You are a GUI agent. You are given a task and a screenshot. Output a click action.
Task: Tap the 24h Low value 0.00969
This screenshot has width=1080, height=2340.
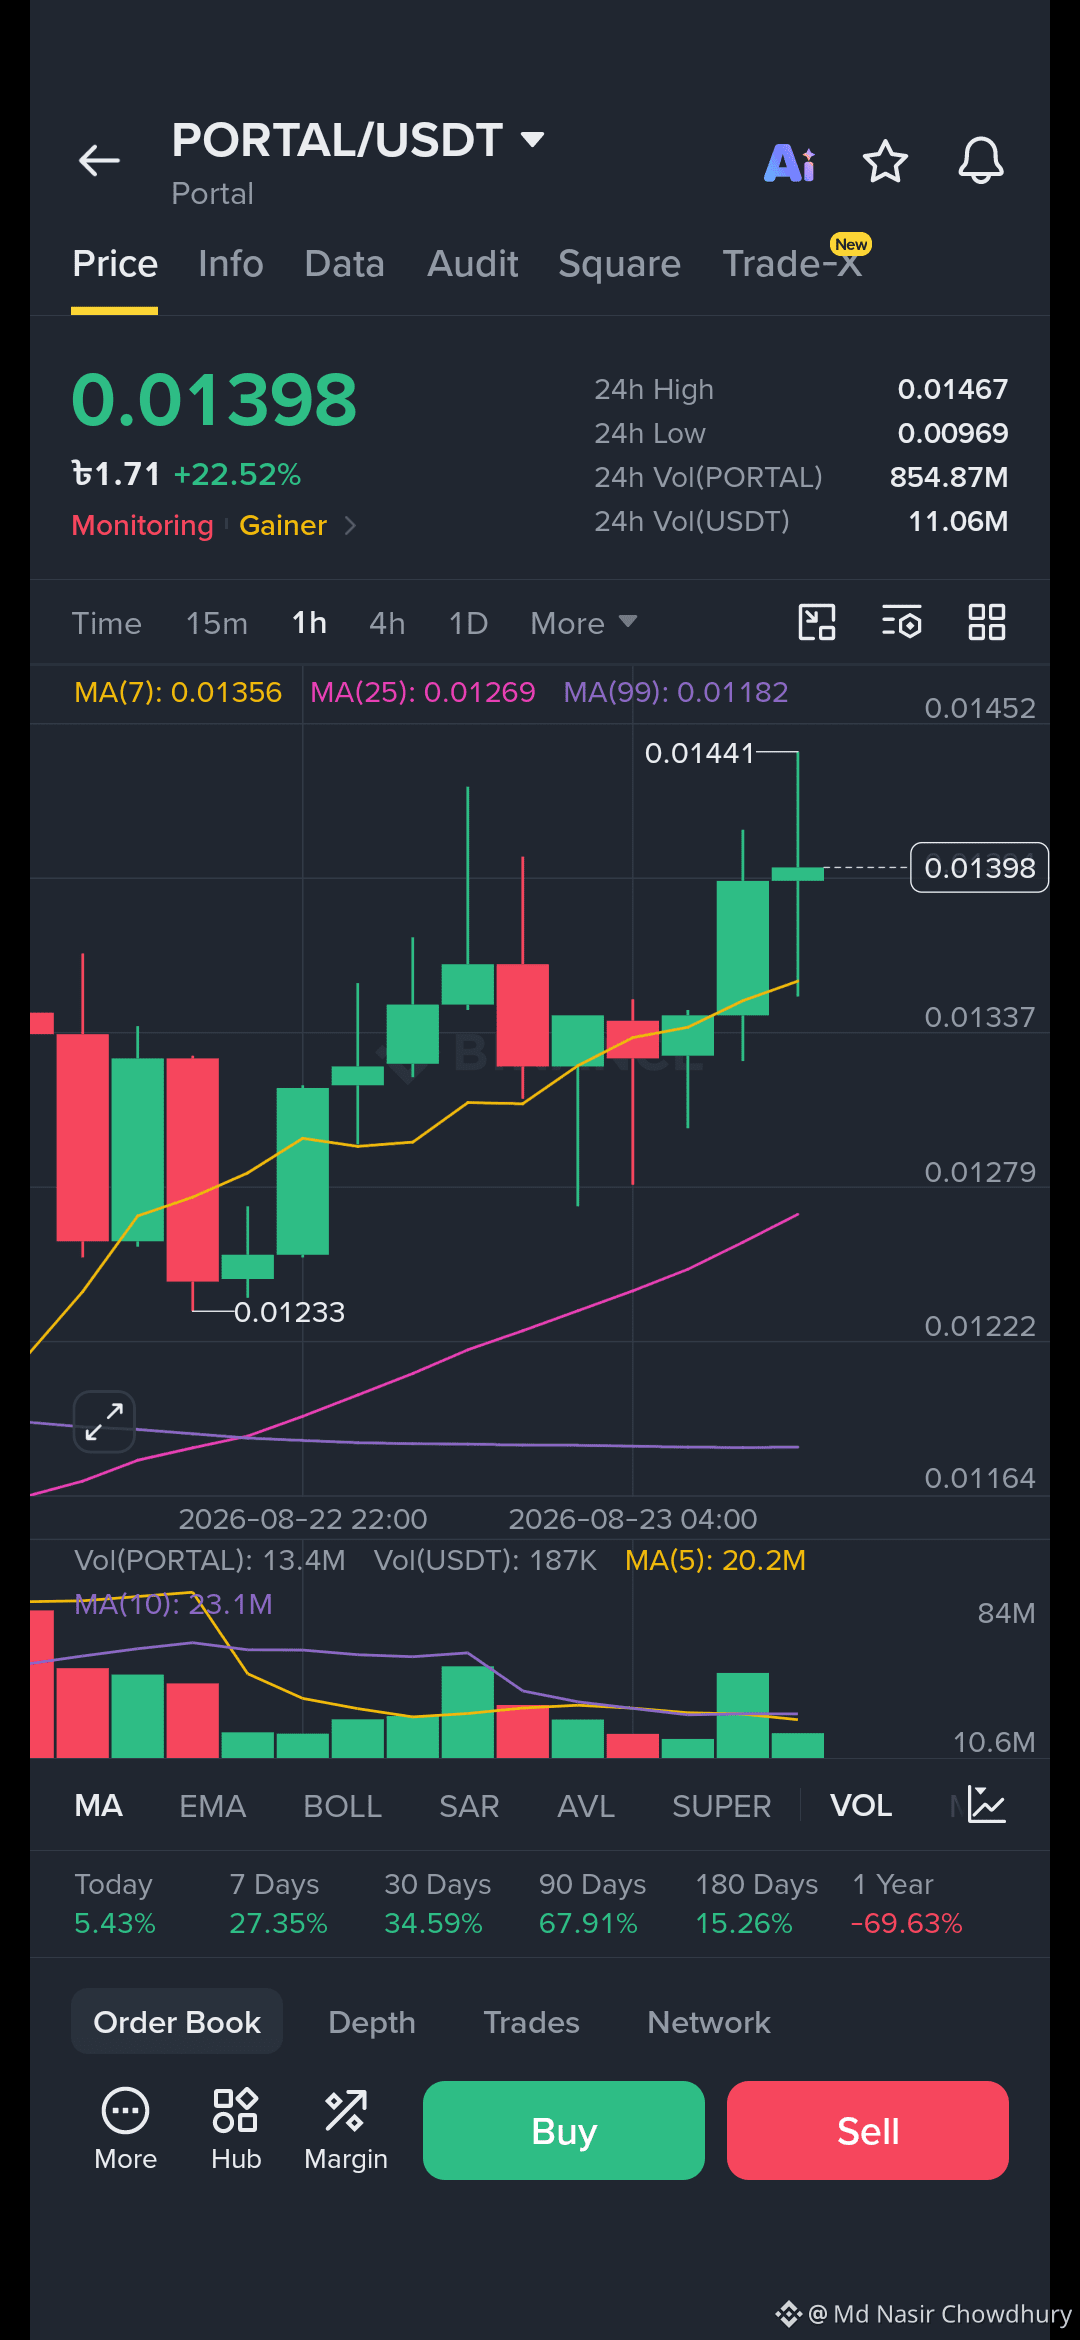pos(953,433)
